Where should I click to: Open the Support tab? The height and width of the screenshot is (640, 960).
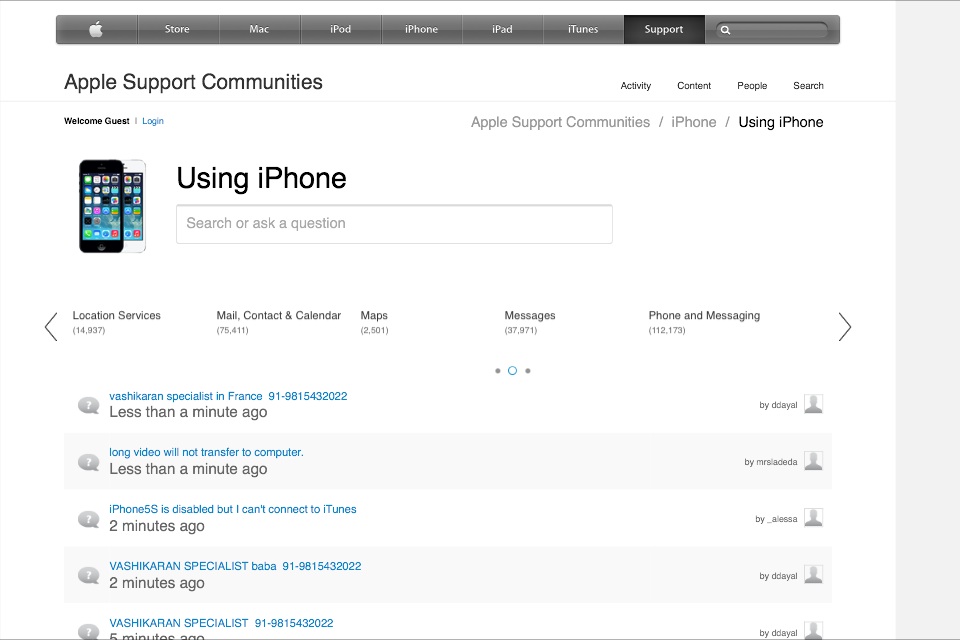point(664,29)
